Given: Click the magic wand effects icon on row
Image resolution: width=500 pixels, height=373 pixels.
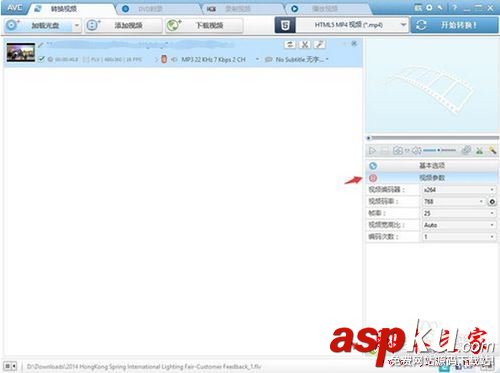Looking at the screenshot, I should [x=319, y=44].
